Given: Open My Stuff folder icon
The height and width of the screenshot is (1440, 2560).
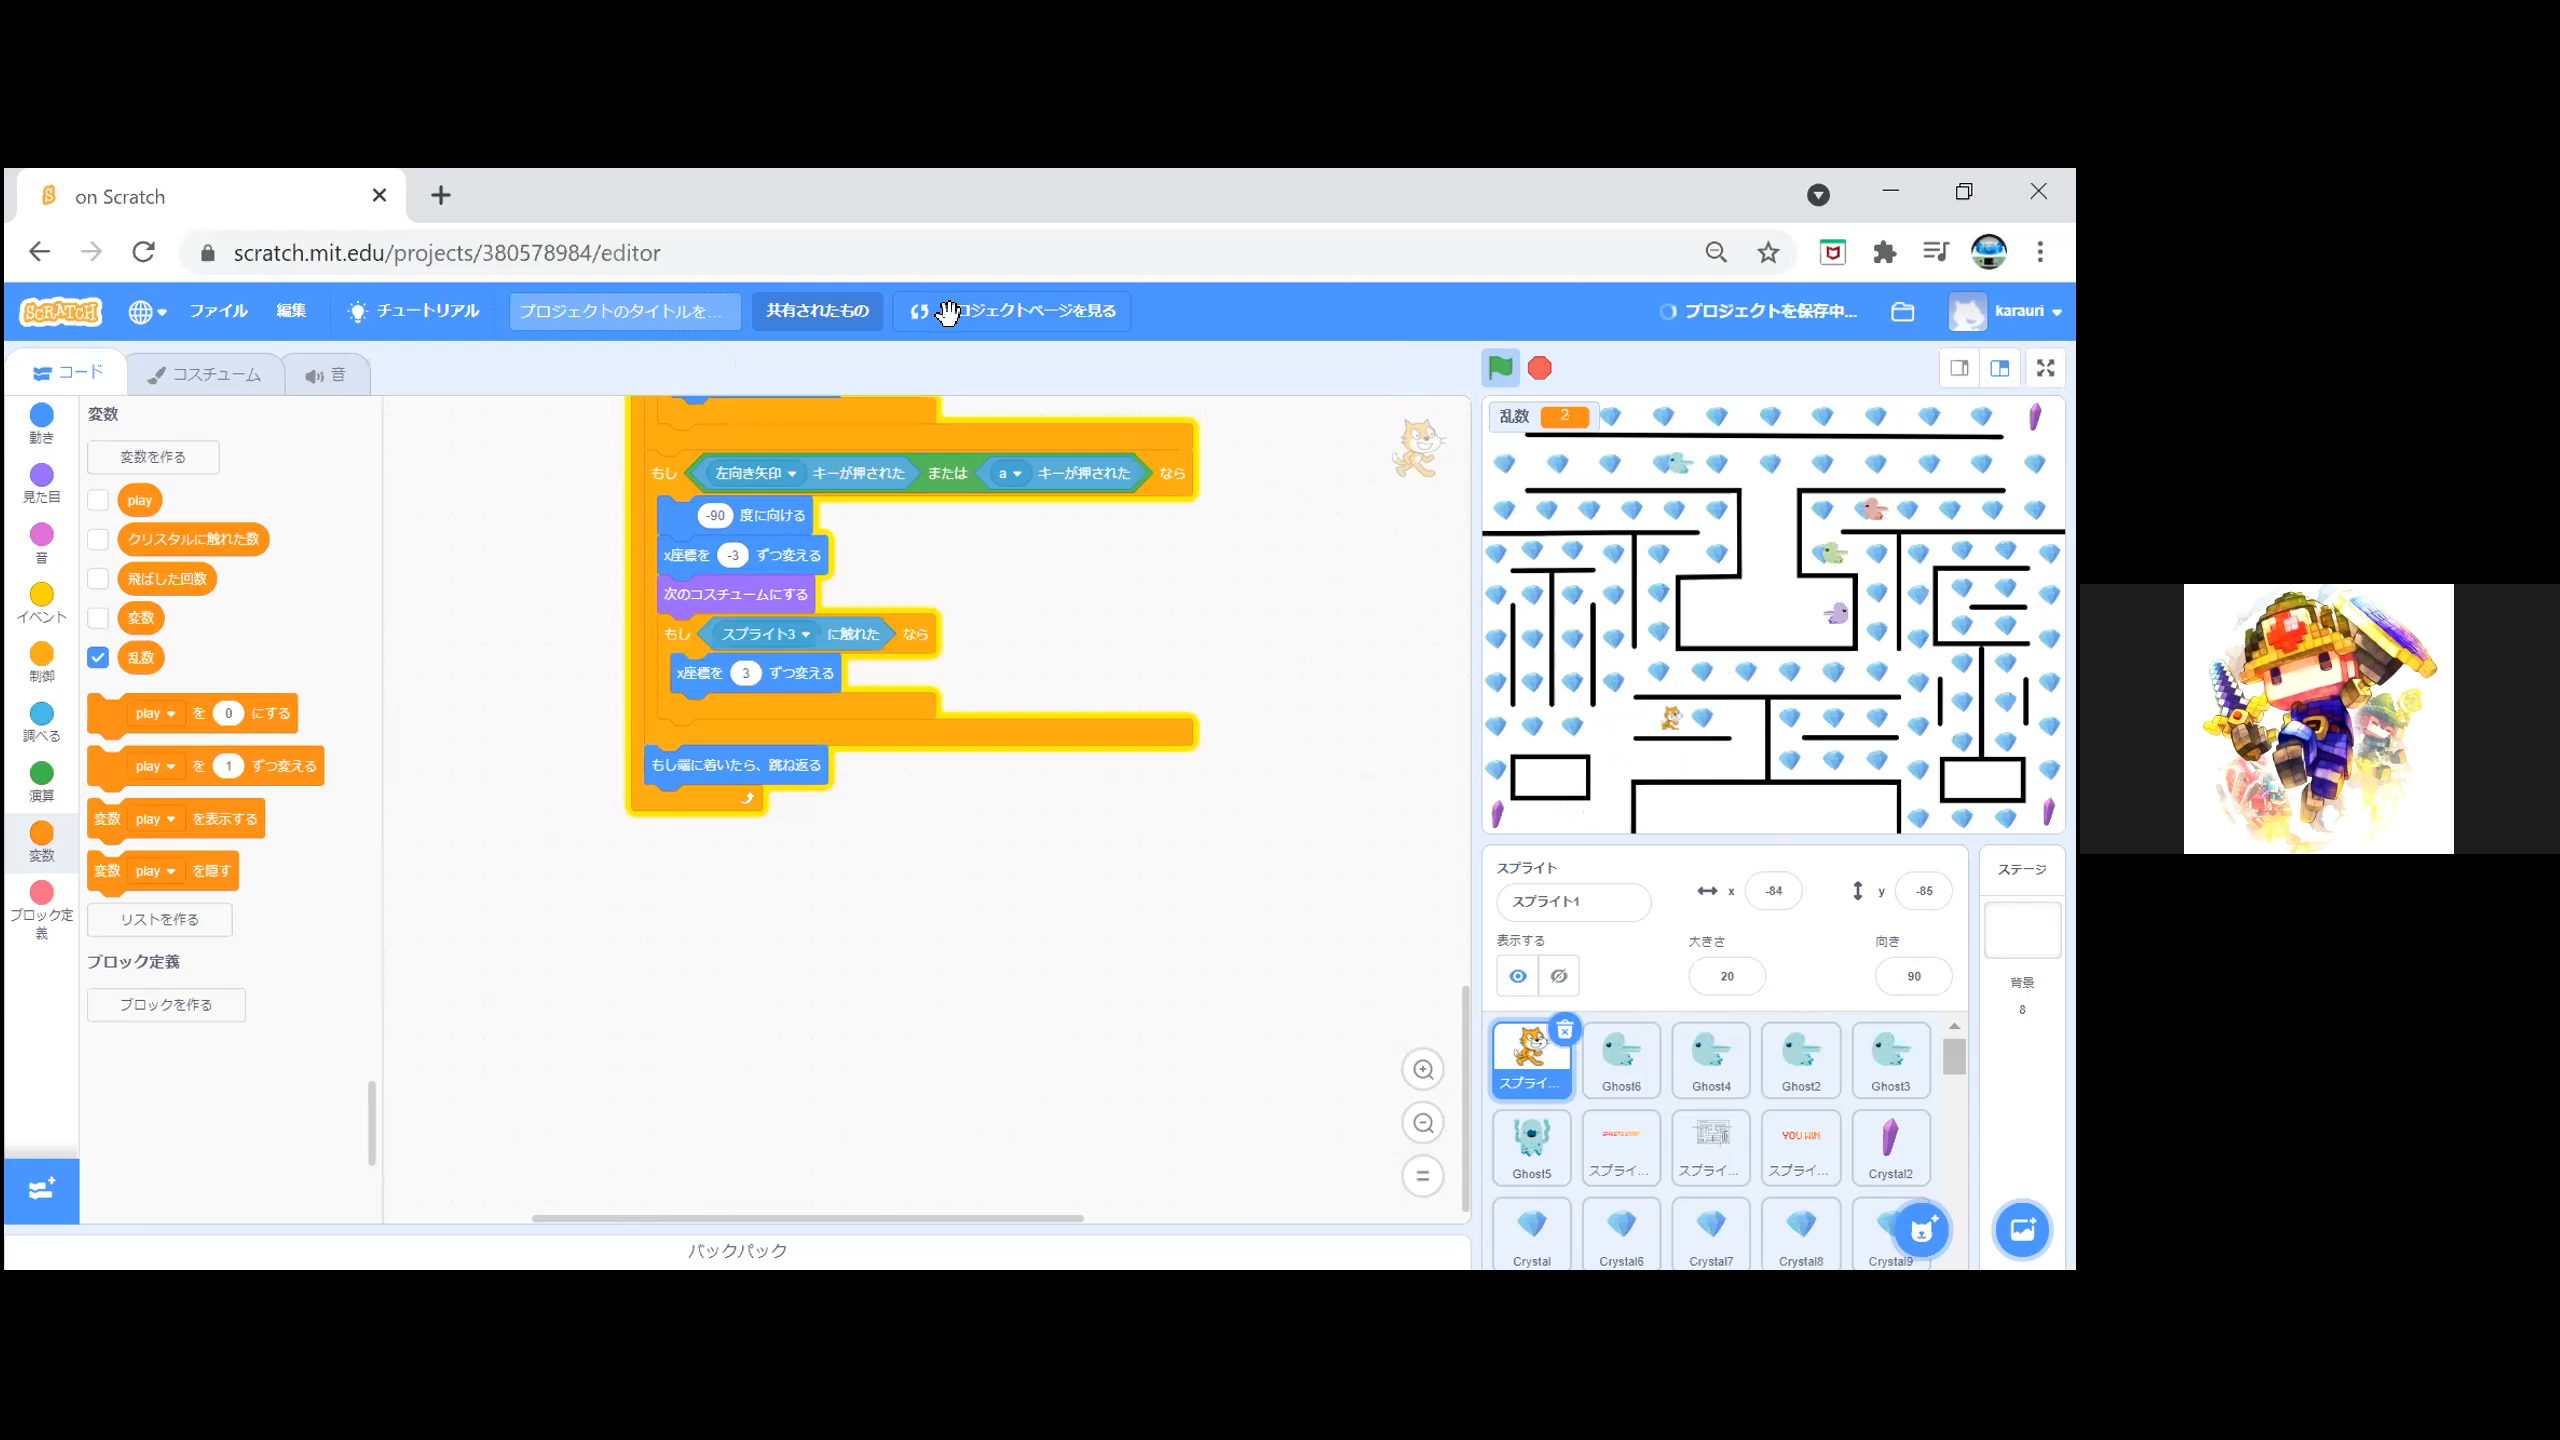Looking at the screenshot, I should (x=1902, y=311).
